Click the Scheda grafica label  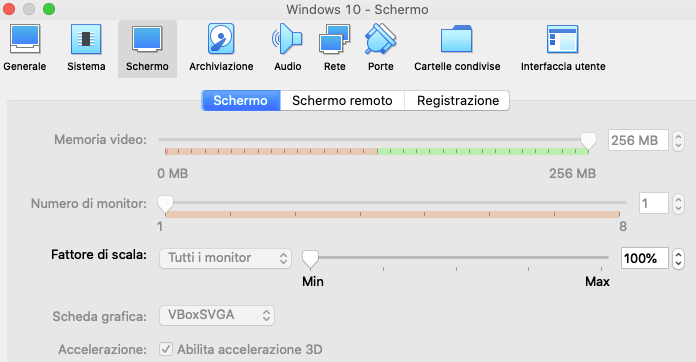pyautogui.click(x=99, y=316)
